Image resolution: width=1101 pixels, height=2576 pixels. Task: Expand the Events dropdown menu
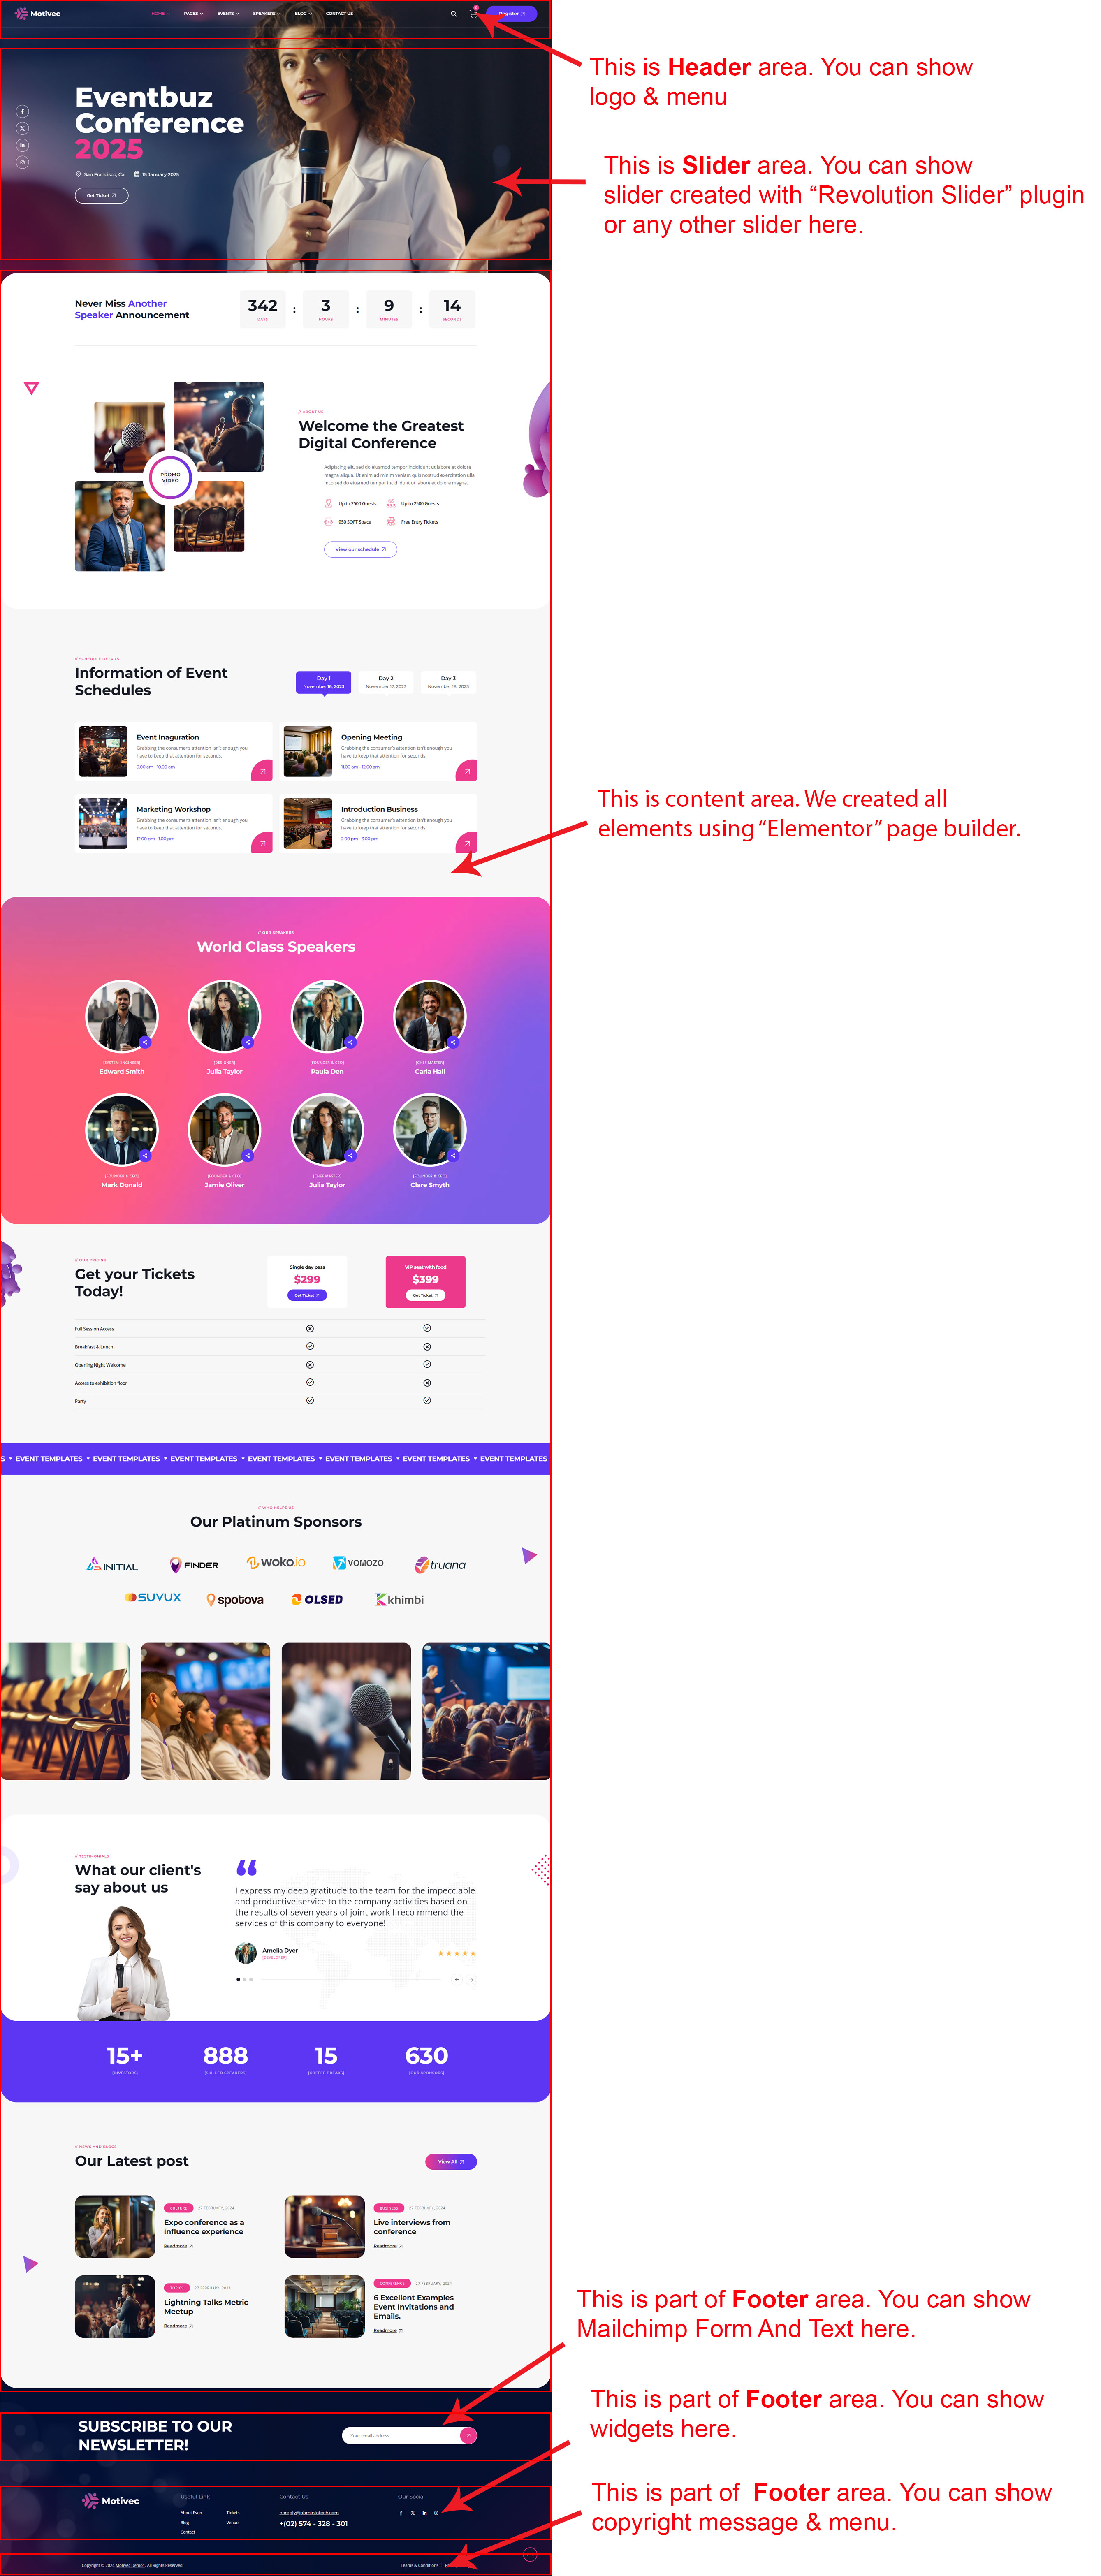tap(228, 14)
